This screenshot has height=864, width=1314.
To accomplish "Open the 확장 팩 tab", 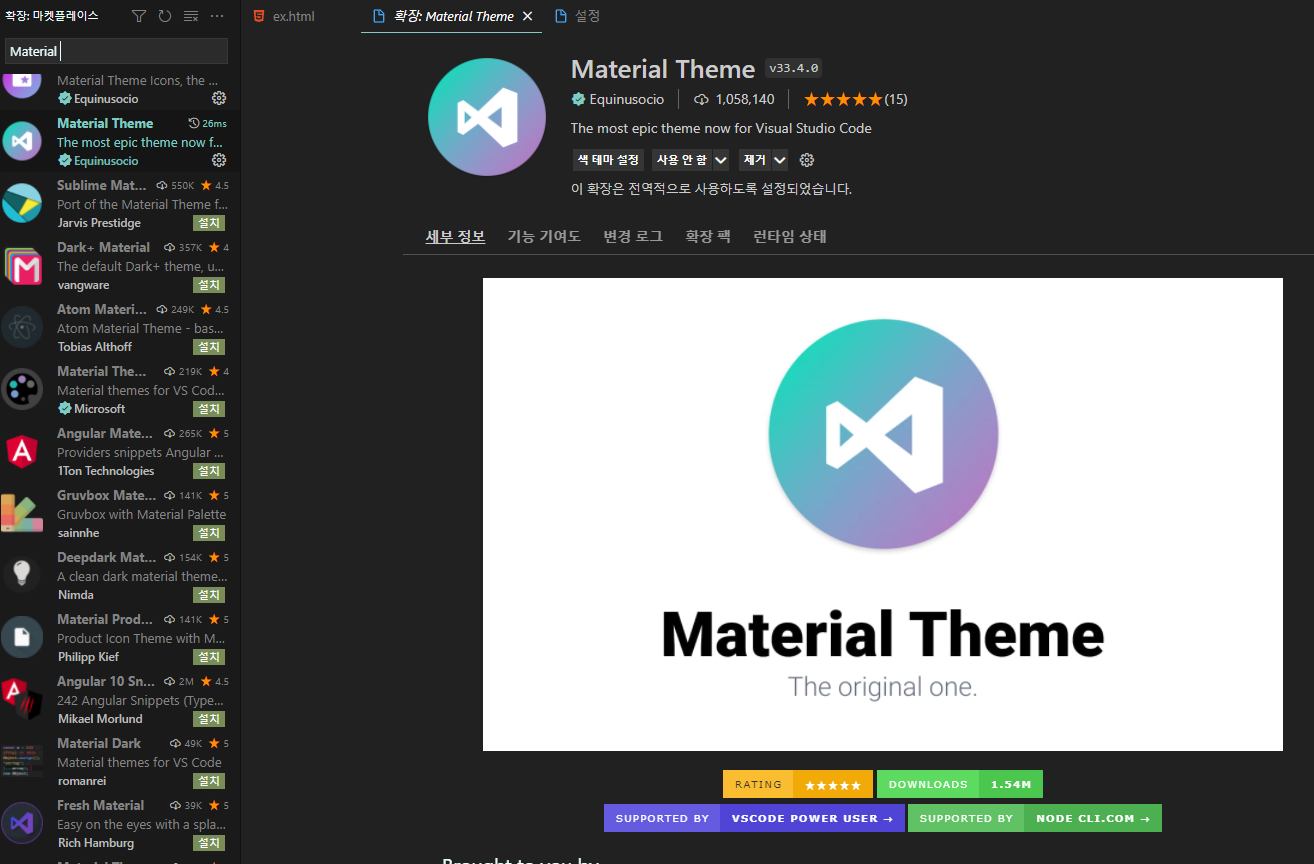I will pos(708,236).
